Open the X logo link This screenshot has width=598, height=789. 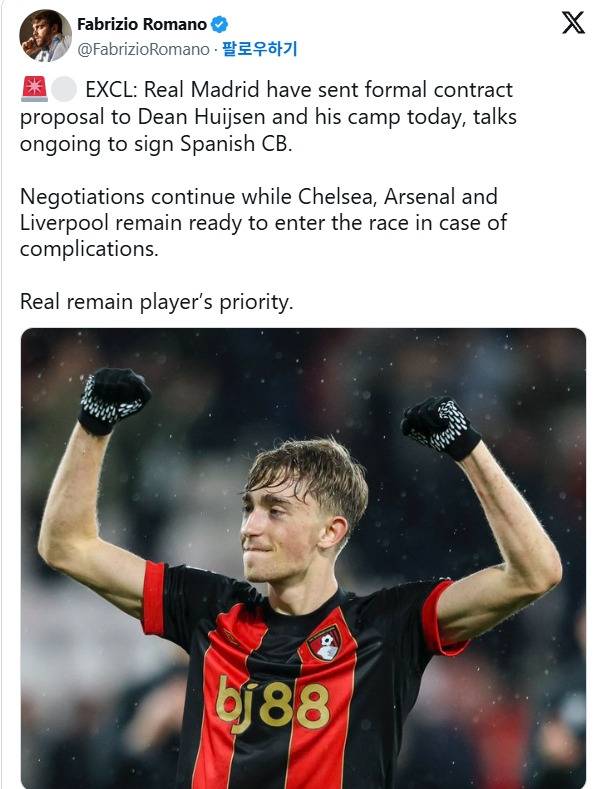pos(573,23)
